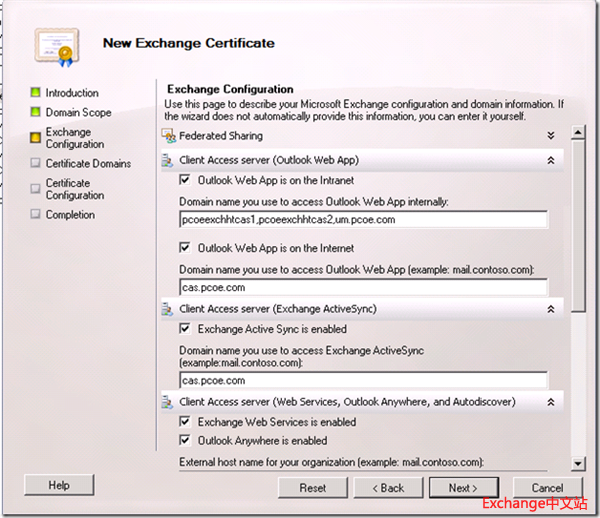Click the Next button
The image size is (600, 518).
tap(463, 488)
